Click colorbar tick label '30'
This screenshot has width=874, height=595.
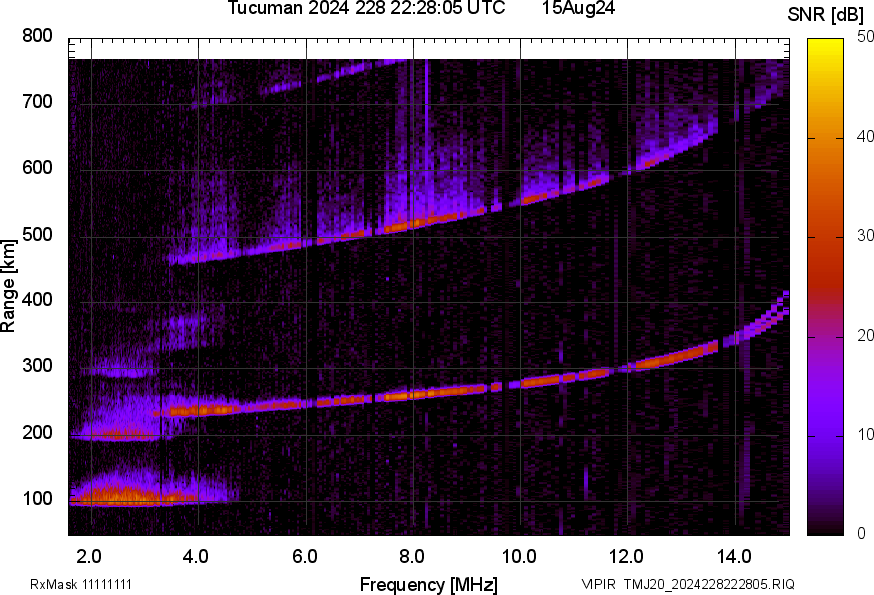865,236
